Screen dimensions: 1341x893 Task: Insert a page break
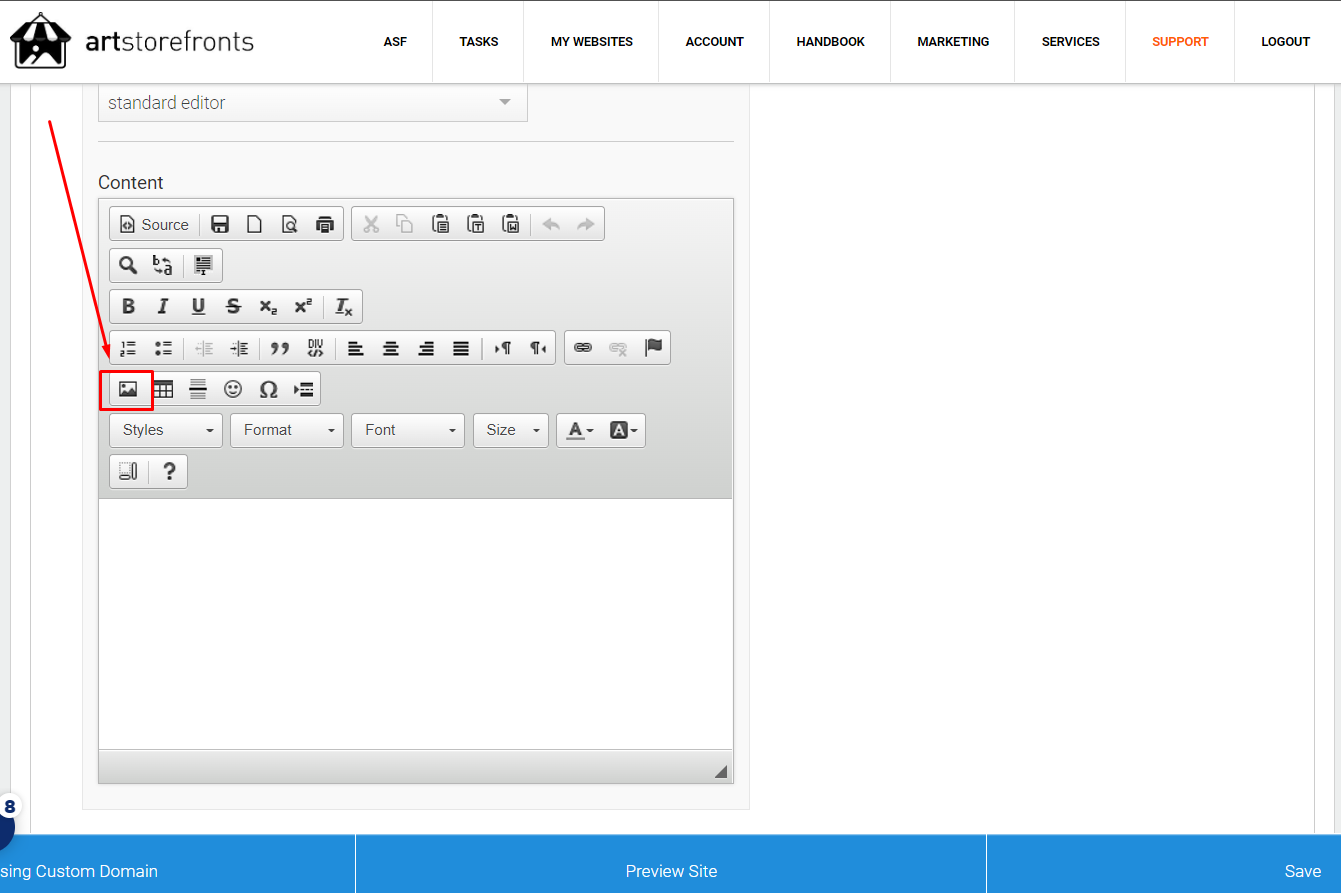coord(303,389)
